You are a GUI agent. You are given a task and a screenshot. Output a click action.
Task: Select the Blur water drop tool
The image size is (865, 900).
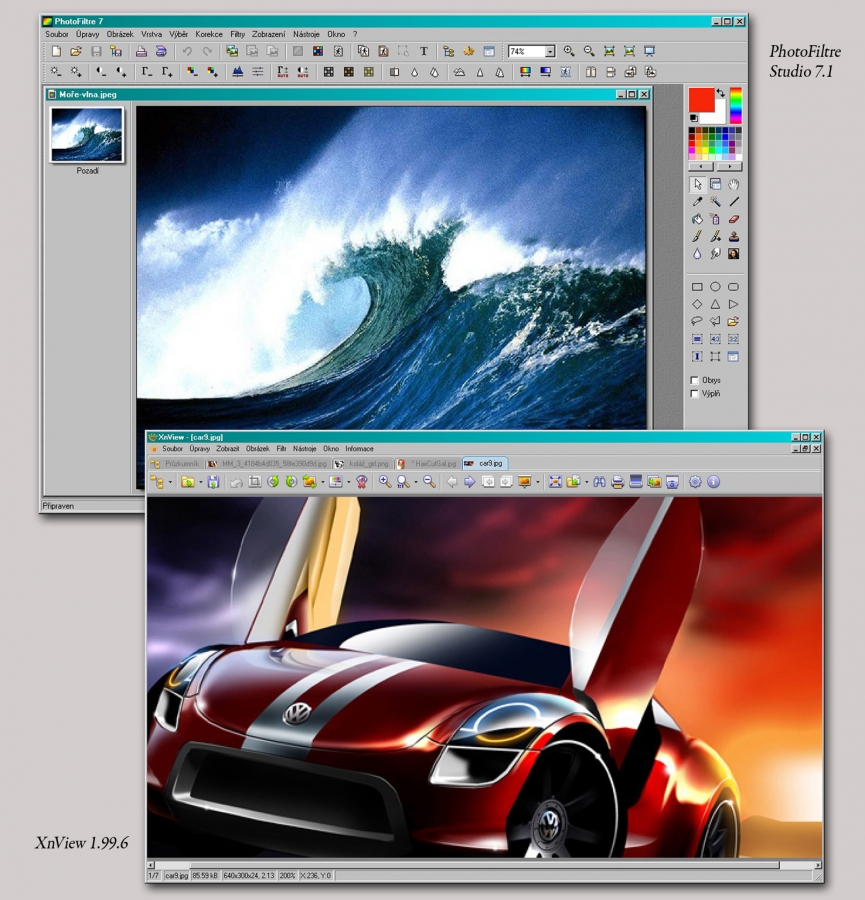[x=697, y=254]
